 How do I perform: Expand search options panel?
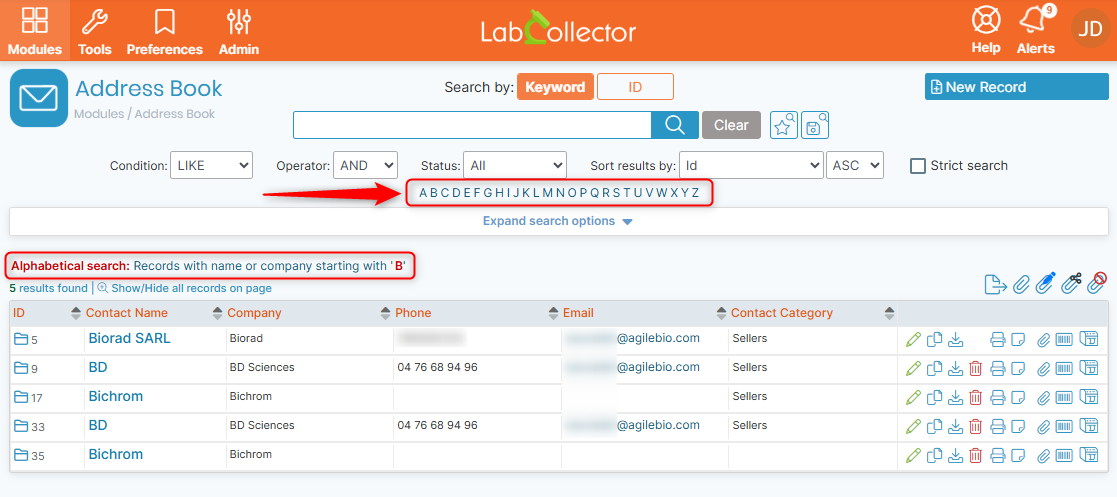[558, 221]
